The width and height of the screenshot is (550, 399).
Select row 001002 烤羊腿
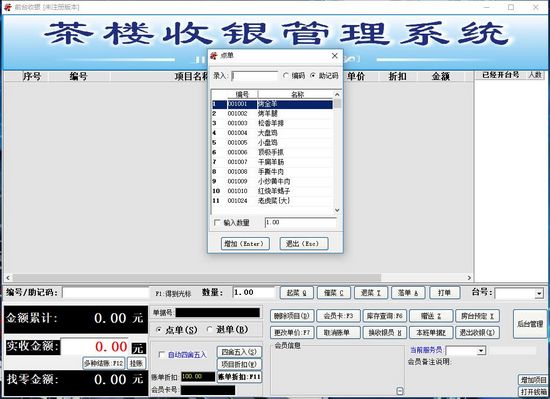point(272,114)
